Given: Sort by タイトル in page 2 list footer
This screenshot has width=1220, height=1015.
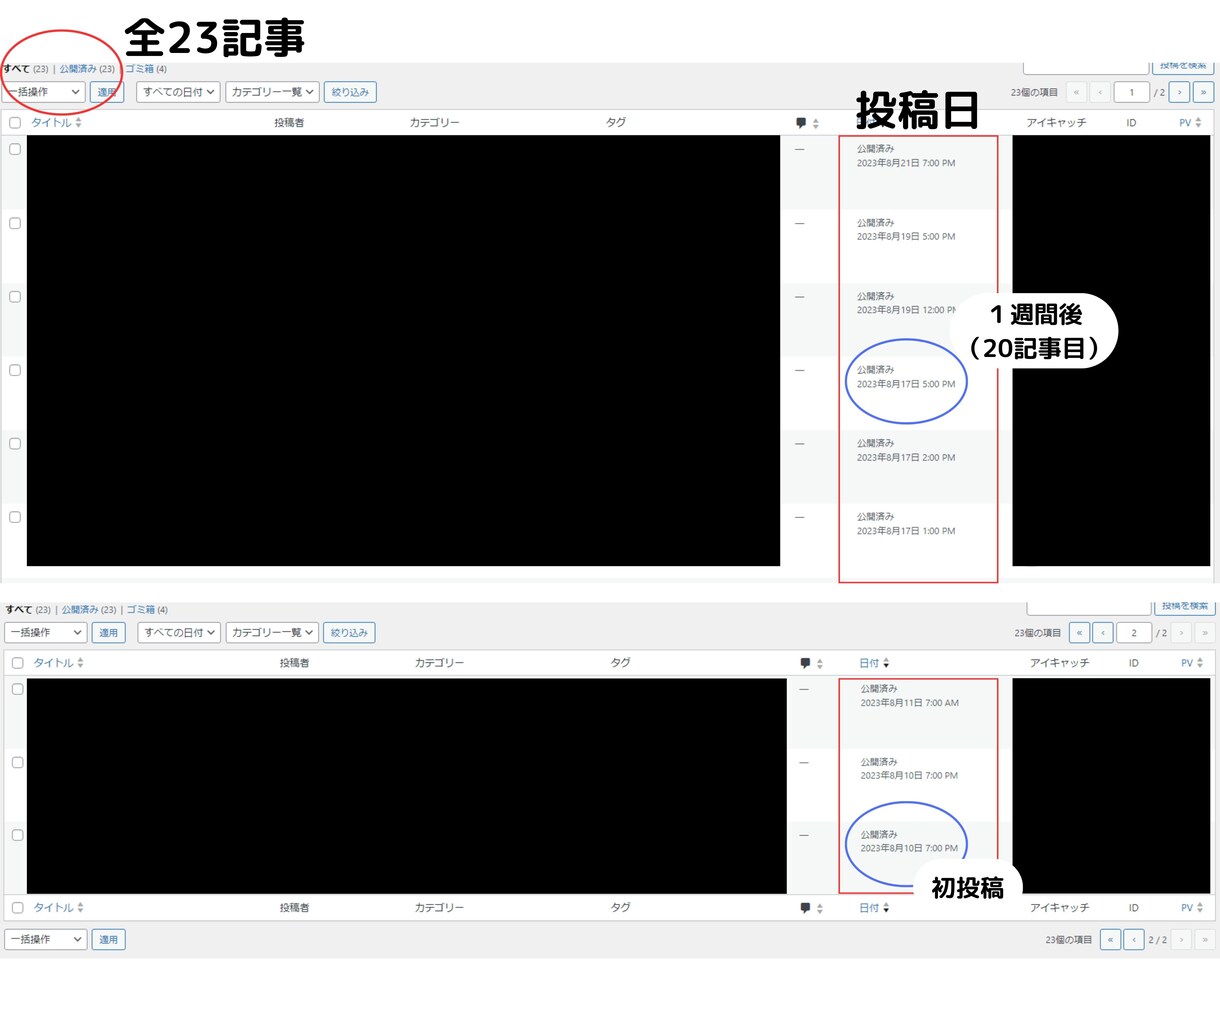Looking at the screenshot, I should click(59, 908).
